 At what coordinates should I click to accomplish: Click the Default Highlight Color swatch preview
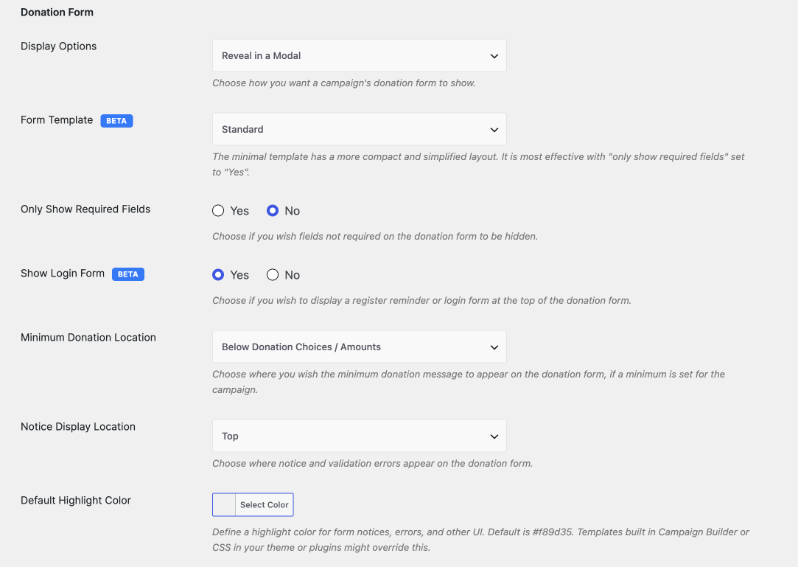tap(224, 504)
